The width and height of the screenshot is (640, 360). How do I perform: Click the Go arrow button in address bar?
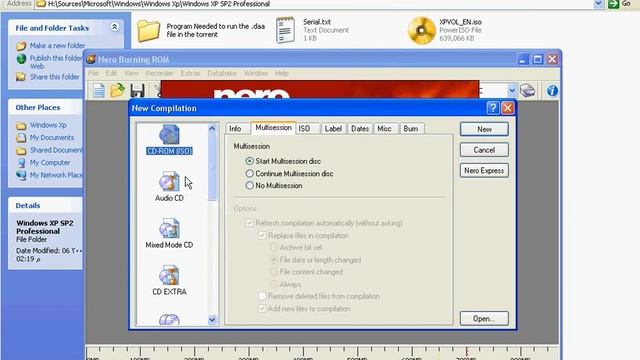pos(613,4)
